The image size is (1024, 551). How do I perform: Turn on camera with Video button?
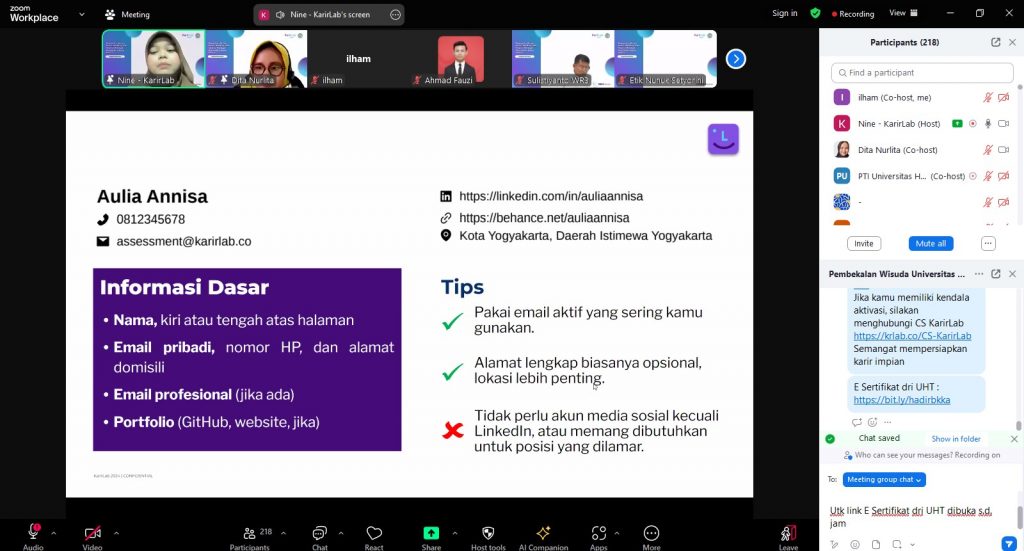point(92,534)
